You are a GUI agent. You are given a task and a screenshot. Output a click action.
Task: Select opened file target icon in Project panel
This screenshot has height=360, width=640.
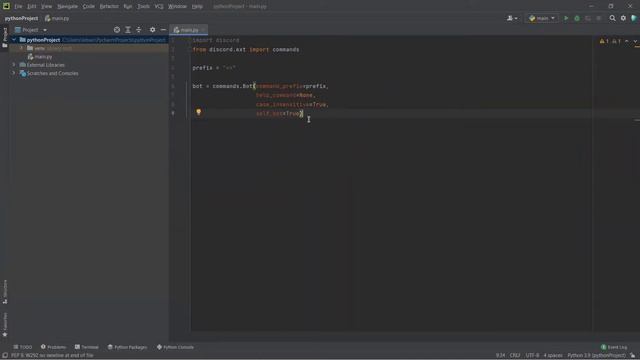click(117, 30)
